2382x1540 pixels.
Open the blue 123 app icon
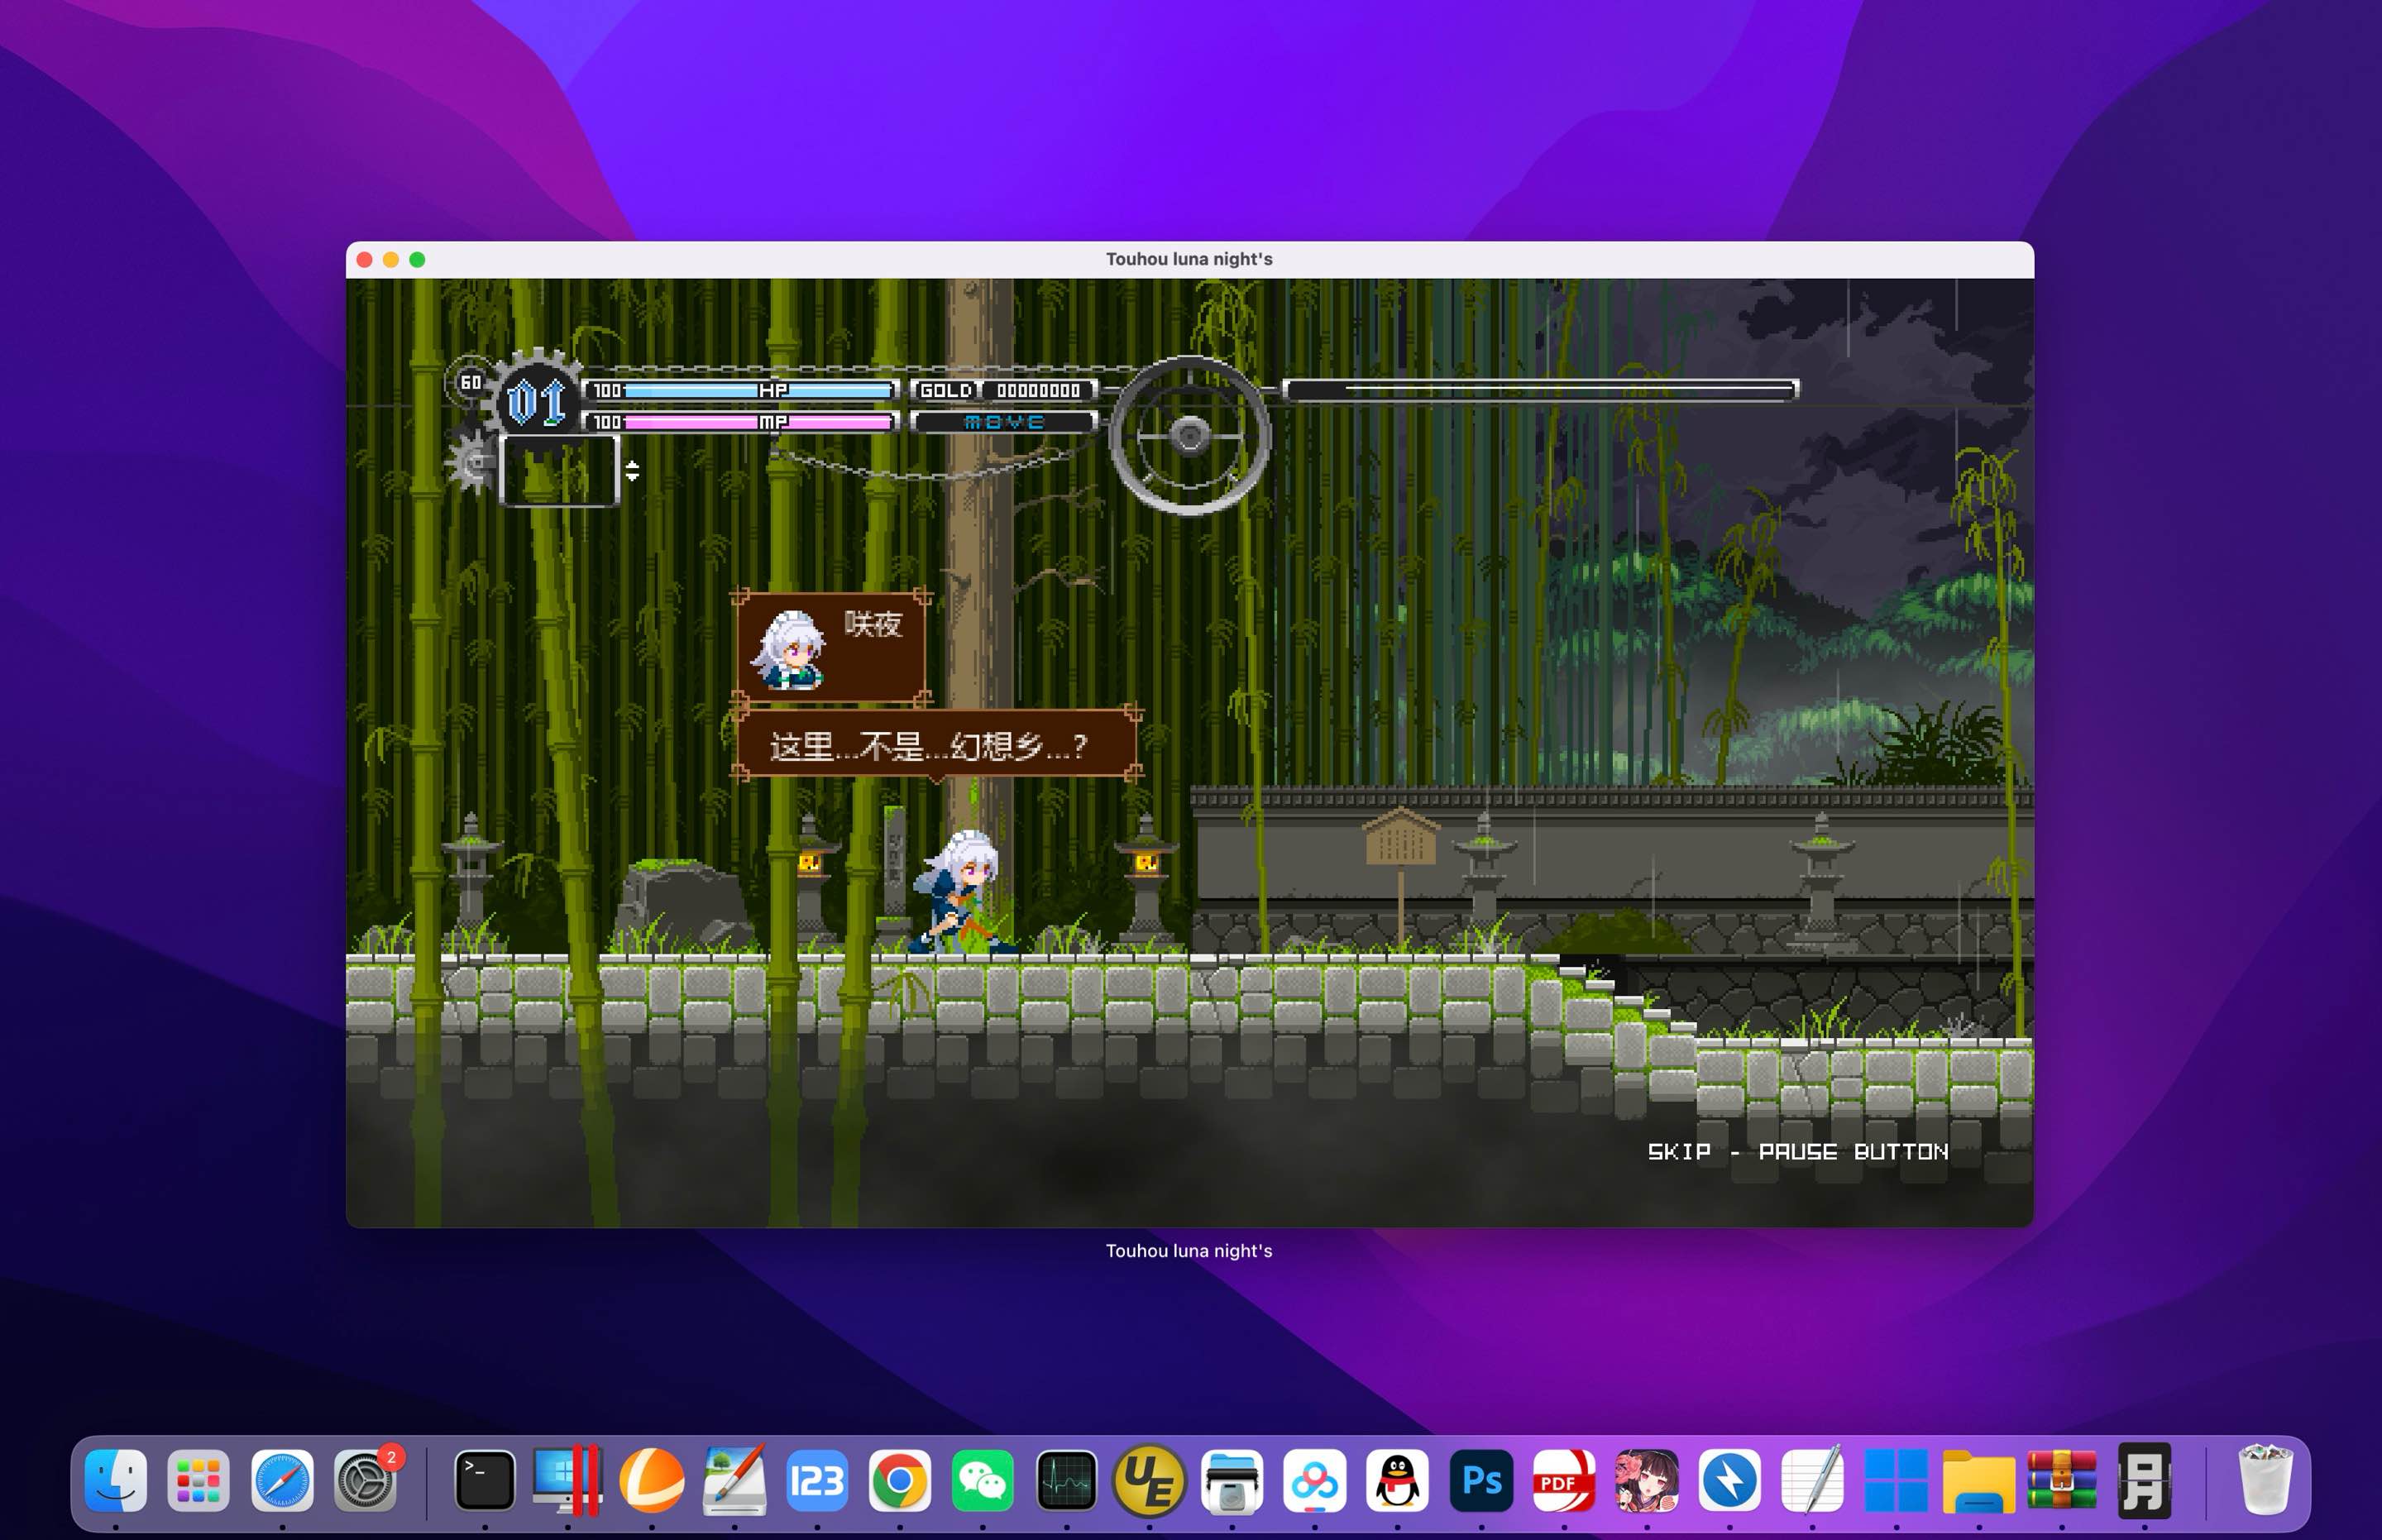tap(817, 1480)
